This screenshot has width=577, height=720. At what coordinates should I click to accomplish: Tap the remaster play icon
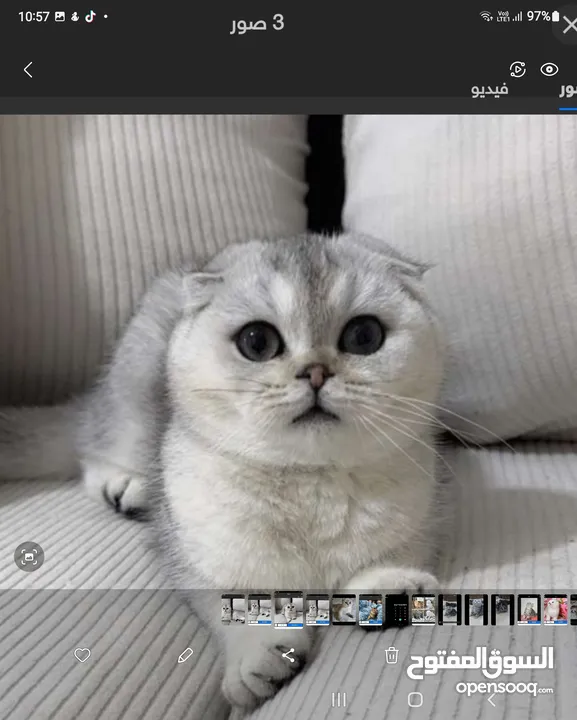(x=518, y=69)
